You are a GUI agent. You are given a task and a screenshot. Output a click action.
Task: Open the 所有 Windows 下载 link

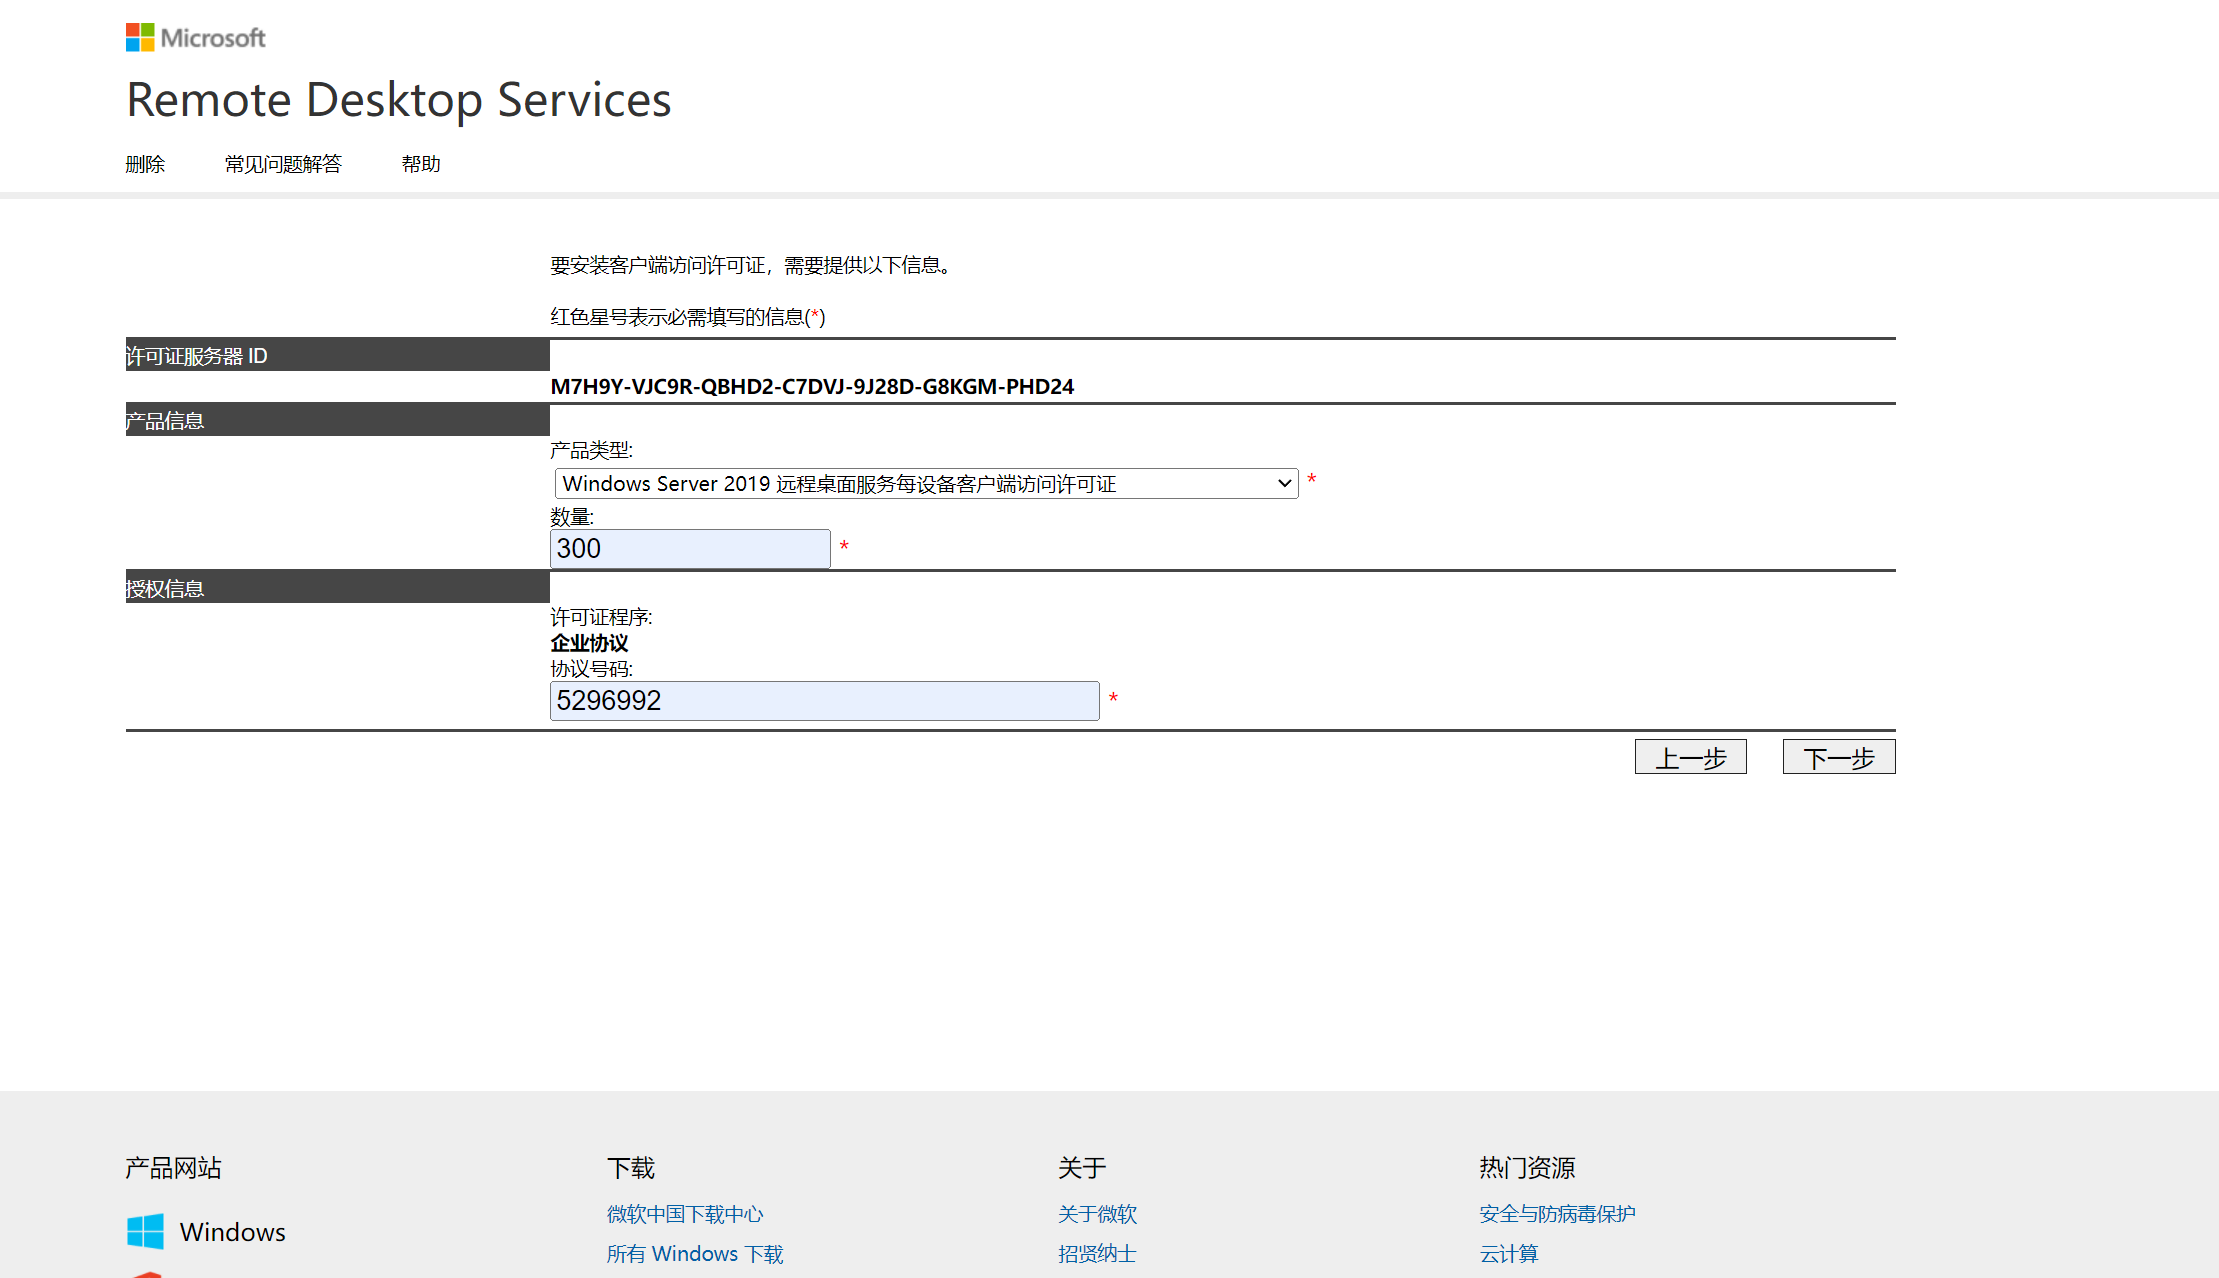pos(695,1254)
